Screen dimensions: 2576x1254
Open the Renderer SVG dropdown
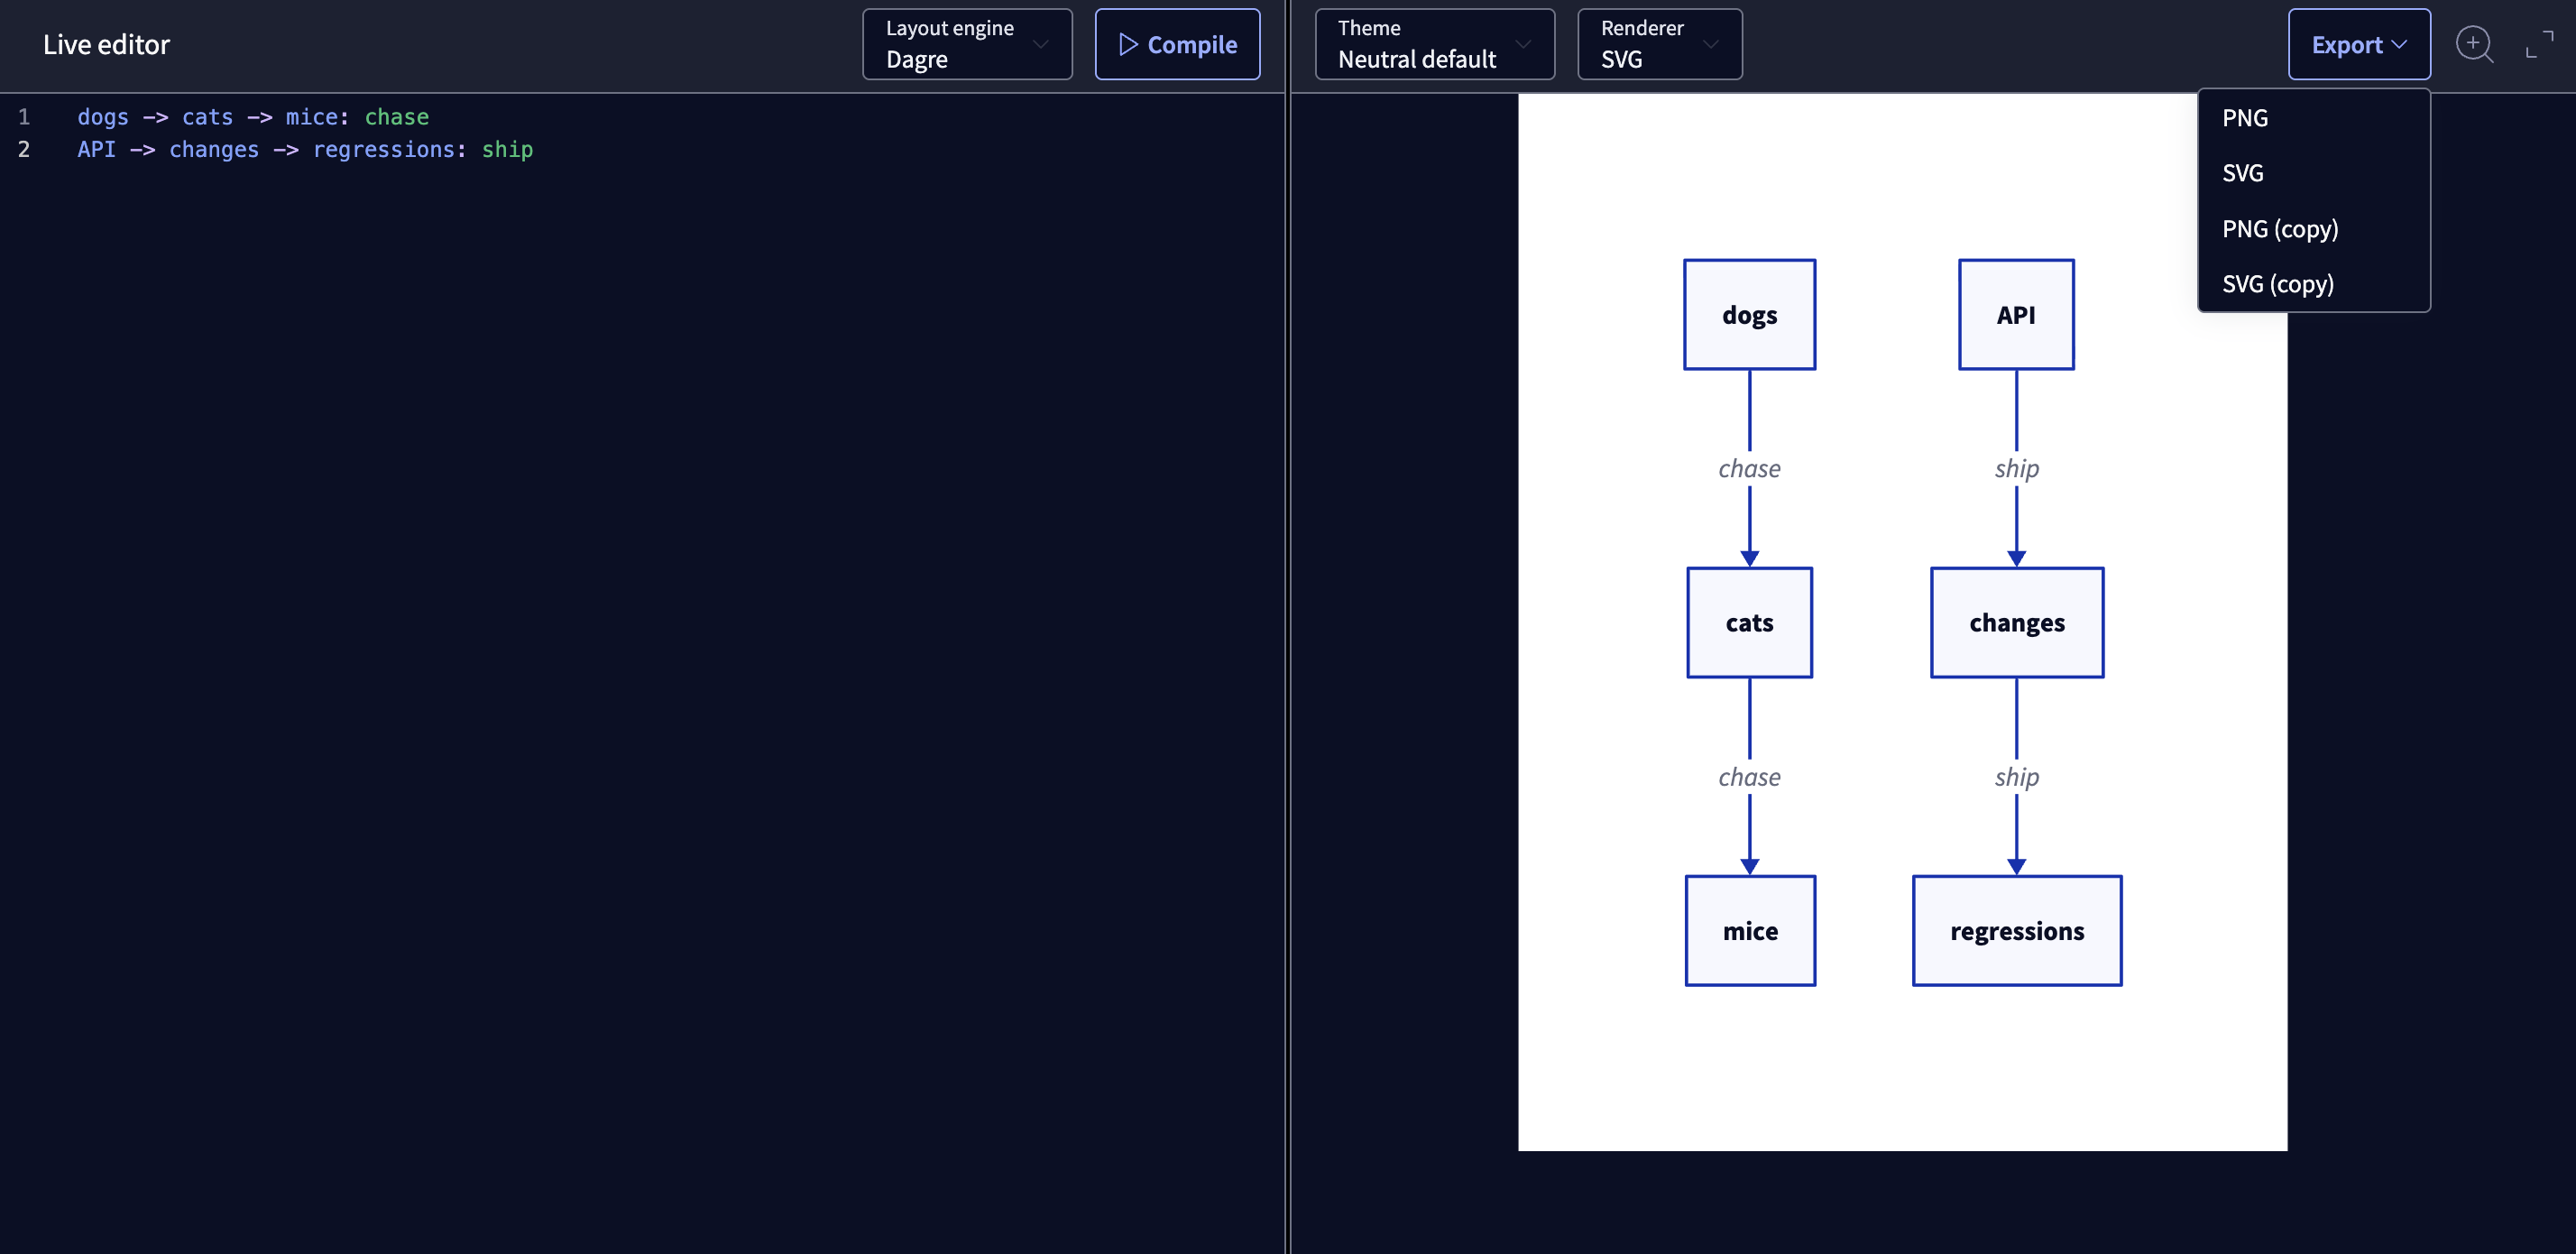1658,44
